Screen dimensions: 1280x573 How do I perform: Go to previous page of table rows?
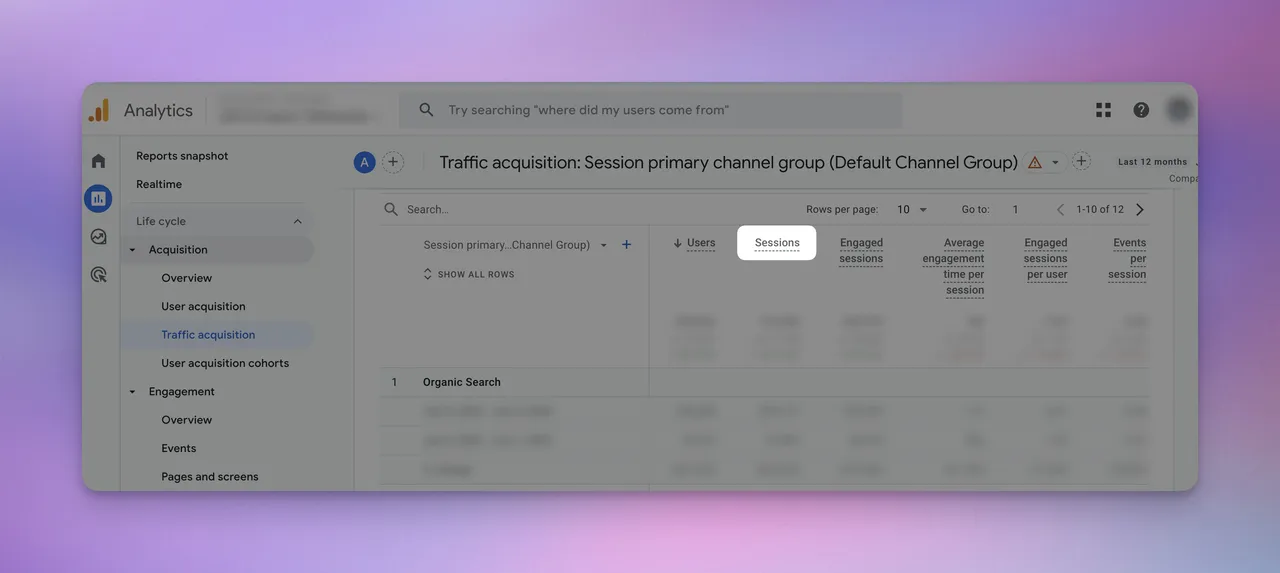(1061, 209)
